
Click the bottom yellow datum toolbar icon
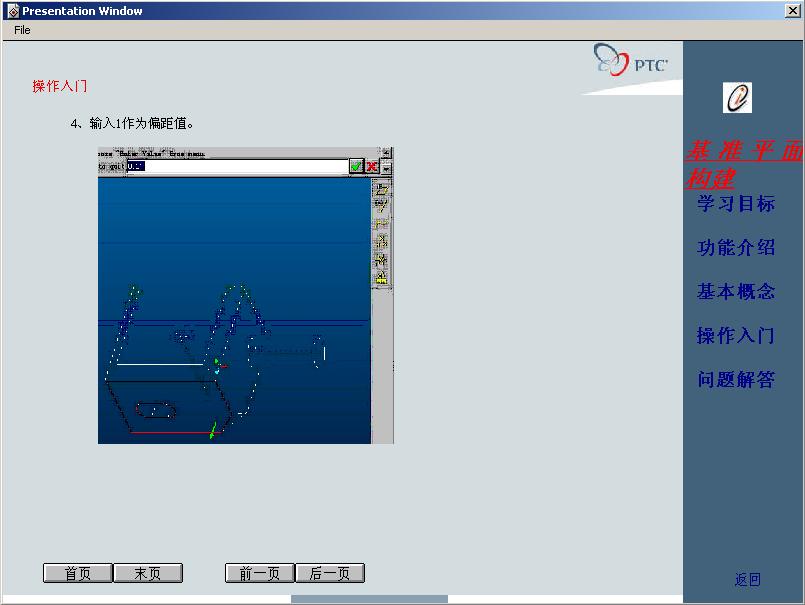coord(381,278)
